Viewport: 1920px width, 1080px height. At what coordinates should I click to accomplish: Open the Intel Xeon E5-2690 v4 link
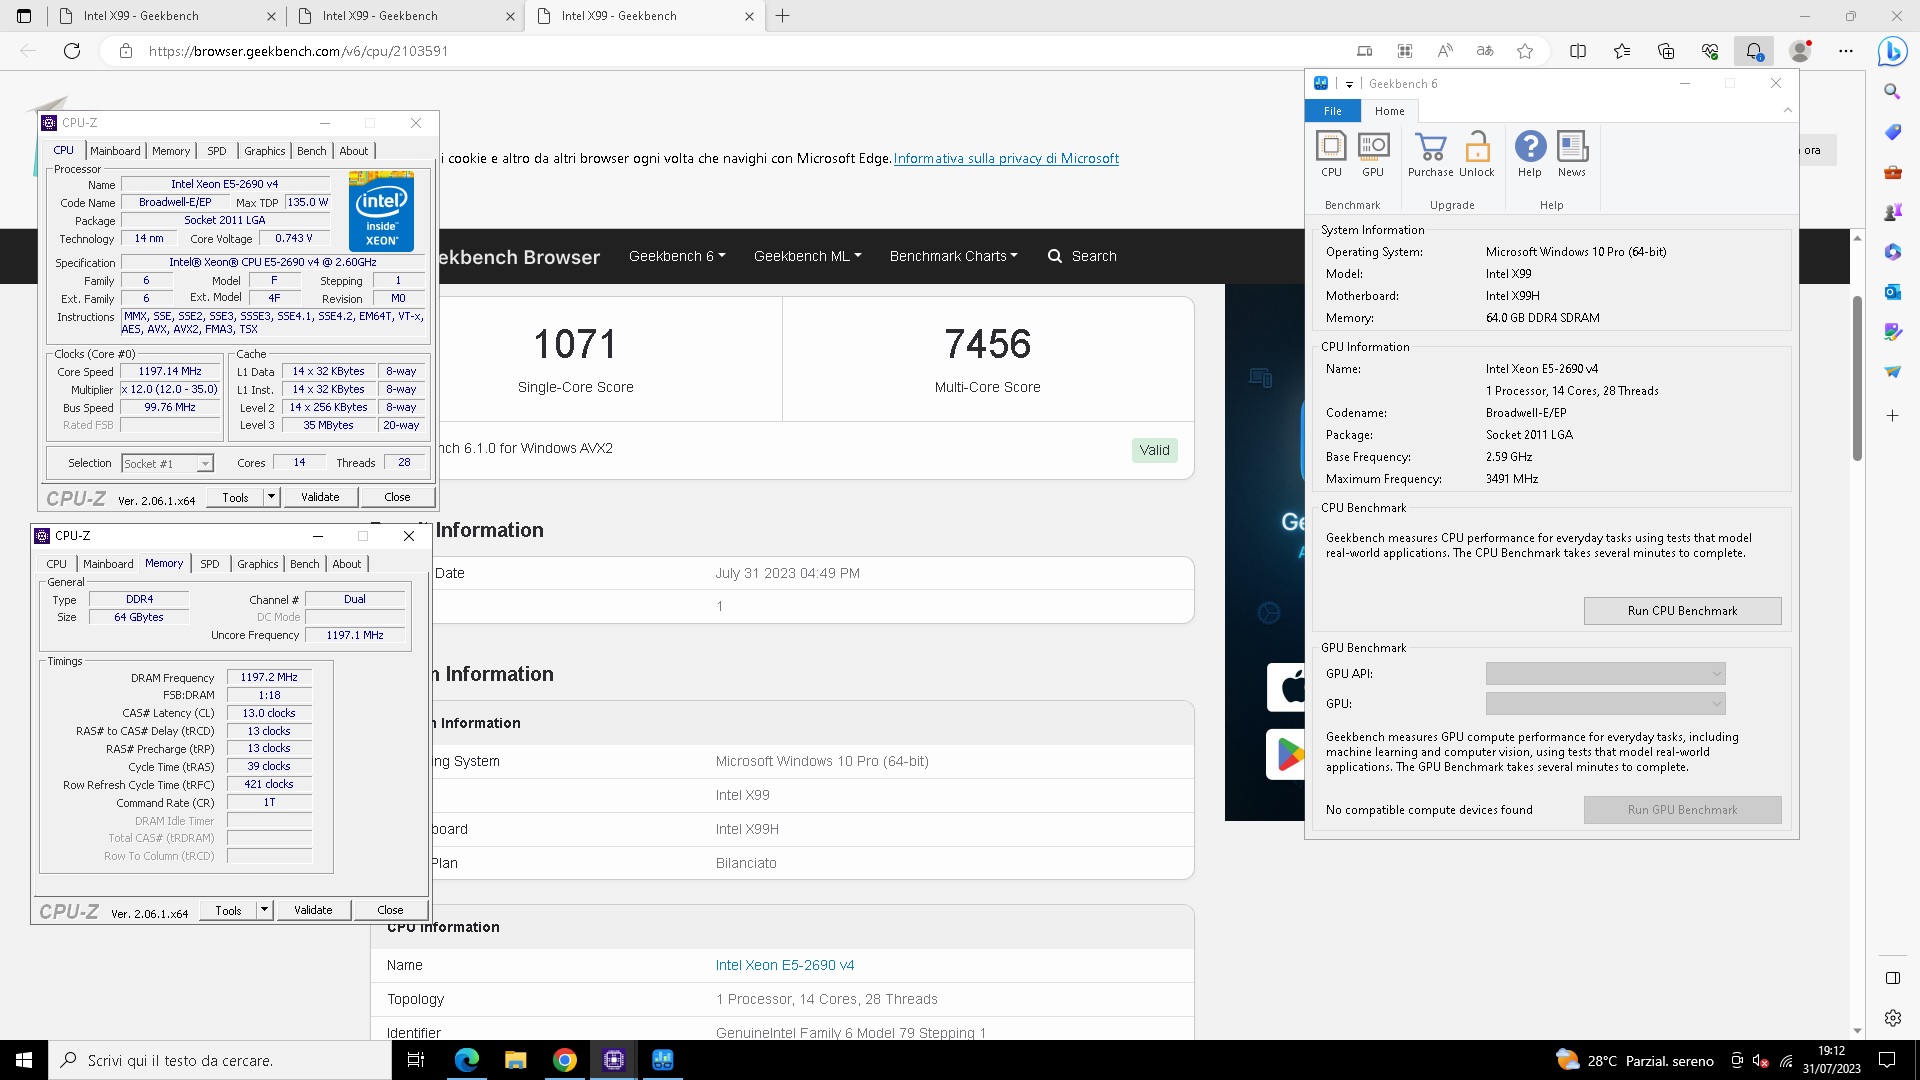pos(785,965)
